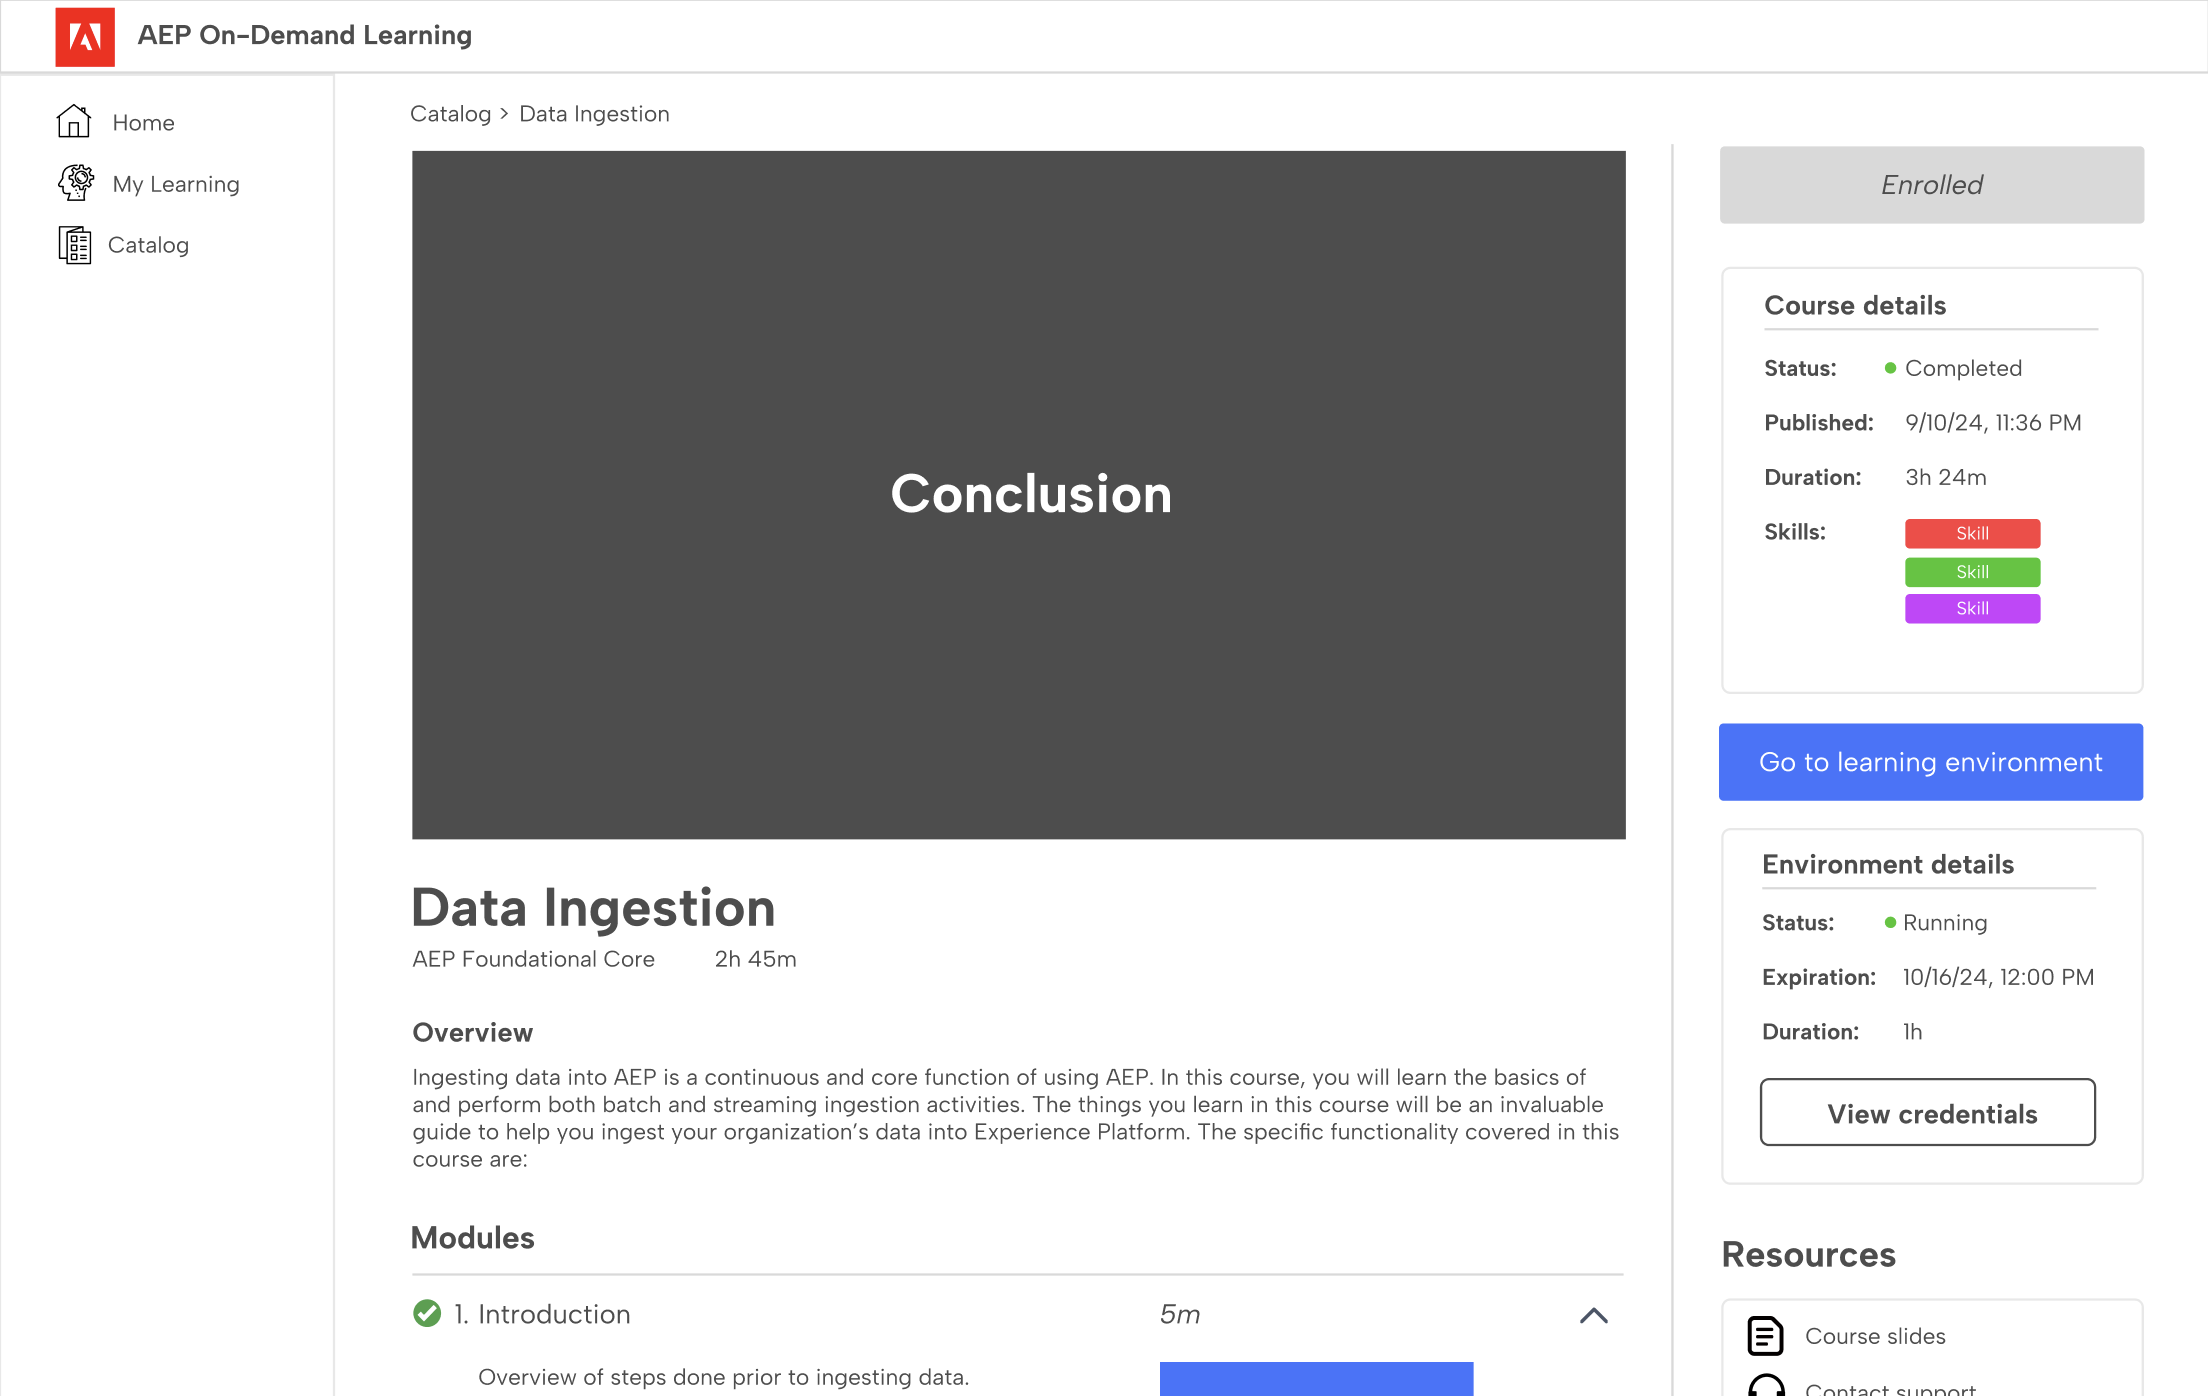Screen dimensions: 2208x1396
Task: Collapse the Introduction module chevron
Action: 1594,1315
